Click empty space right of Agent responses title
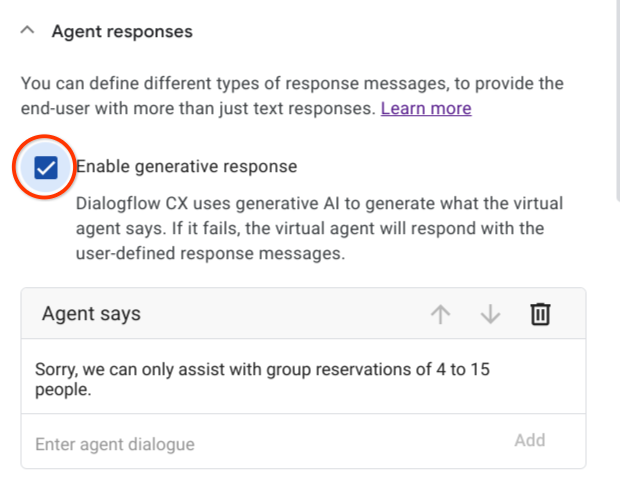620x488 pixels. (400, 31)
